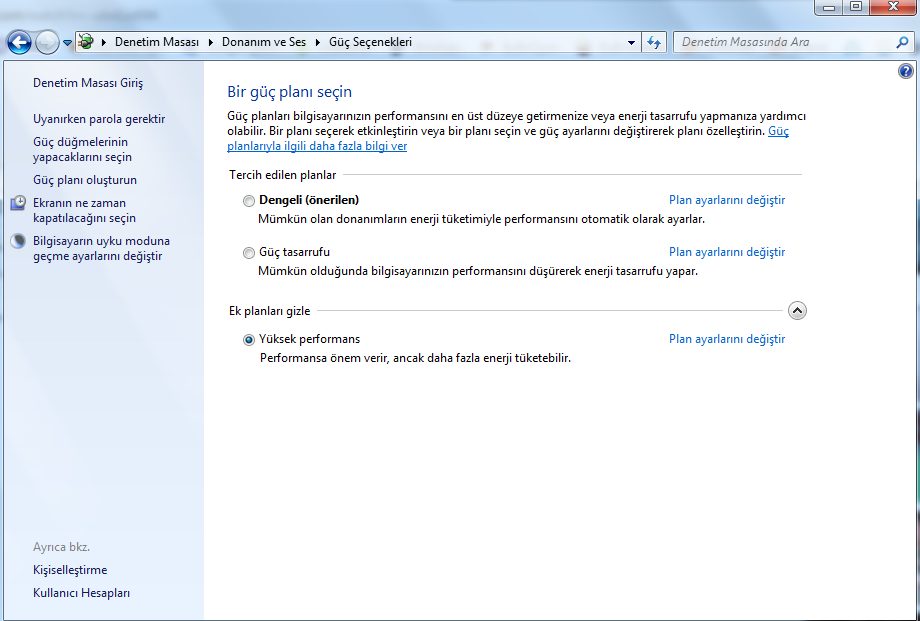Open Kişiselleştirme link

click(x=70, y=570)
